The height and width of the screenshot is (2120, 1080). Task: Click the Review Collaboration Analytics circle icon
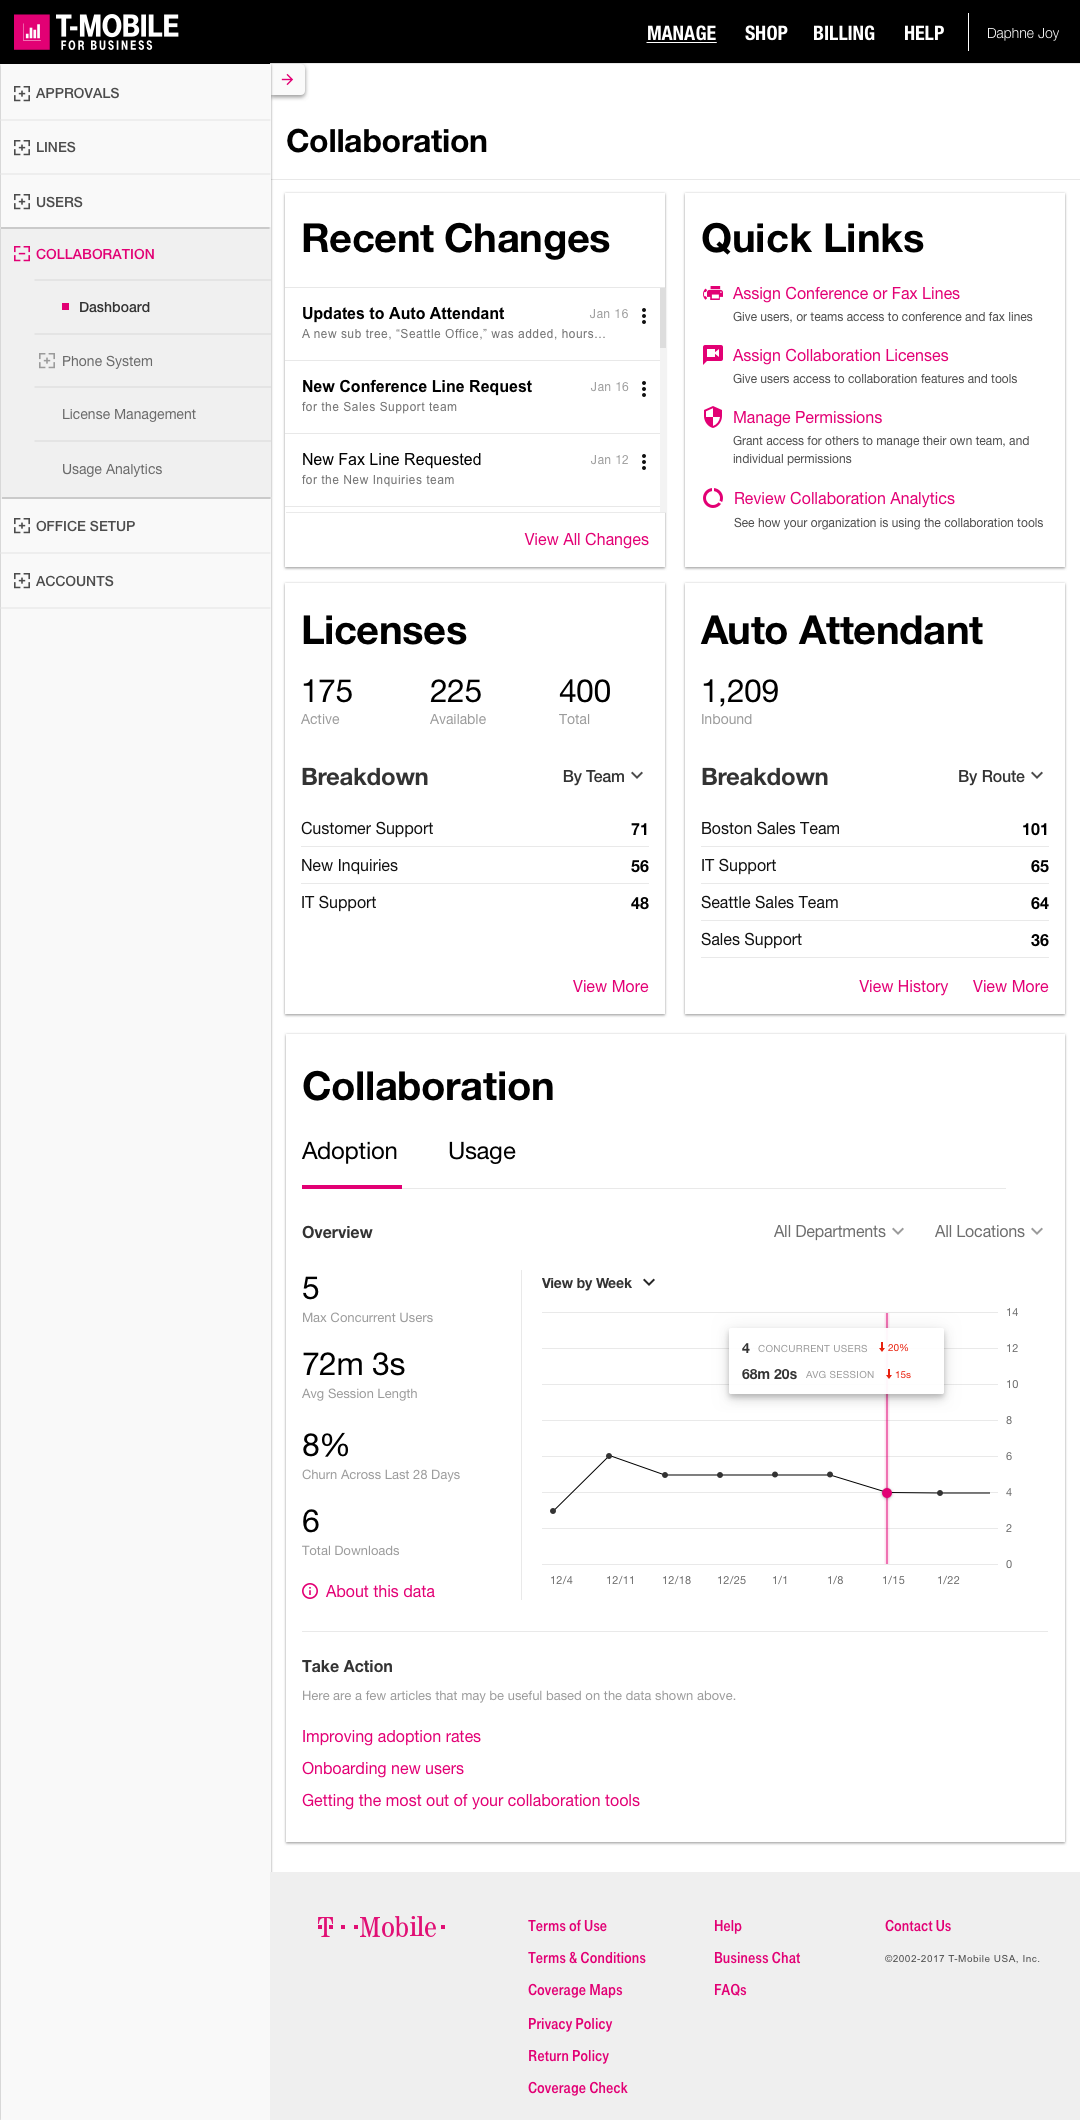pos(713,498)
